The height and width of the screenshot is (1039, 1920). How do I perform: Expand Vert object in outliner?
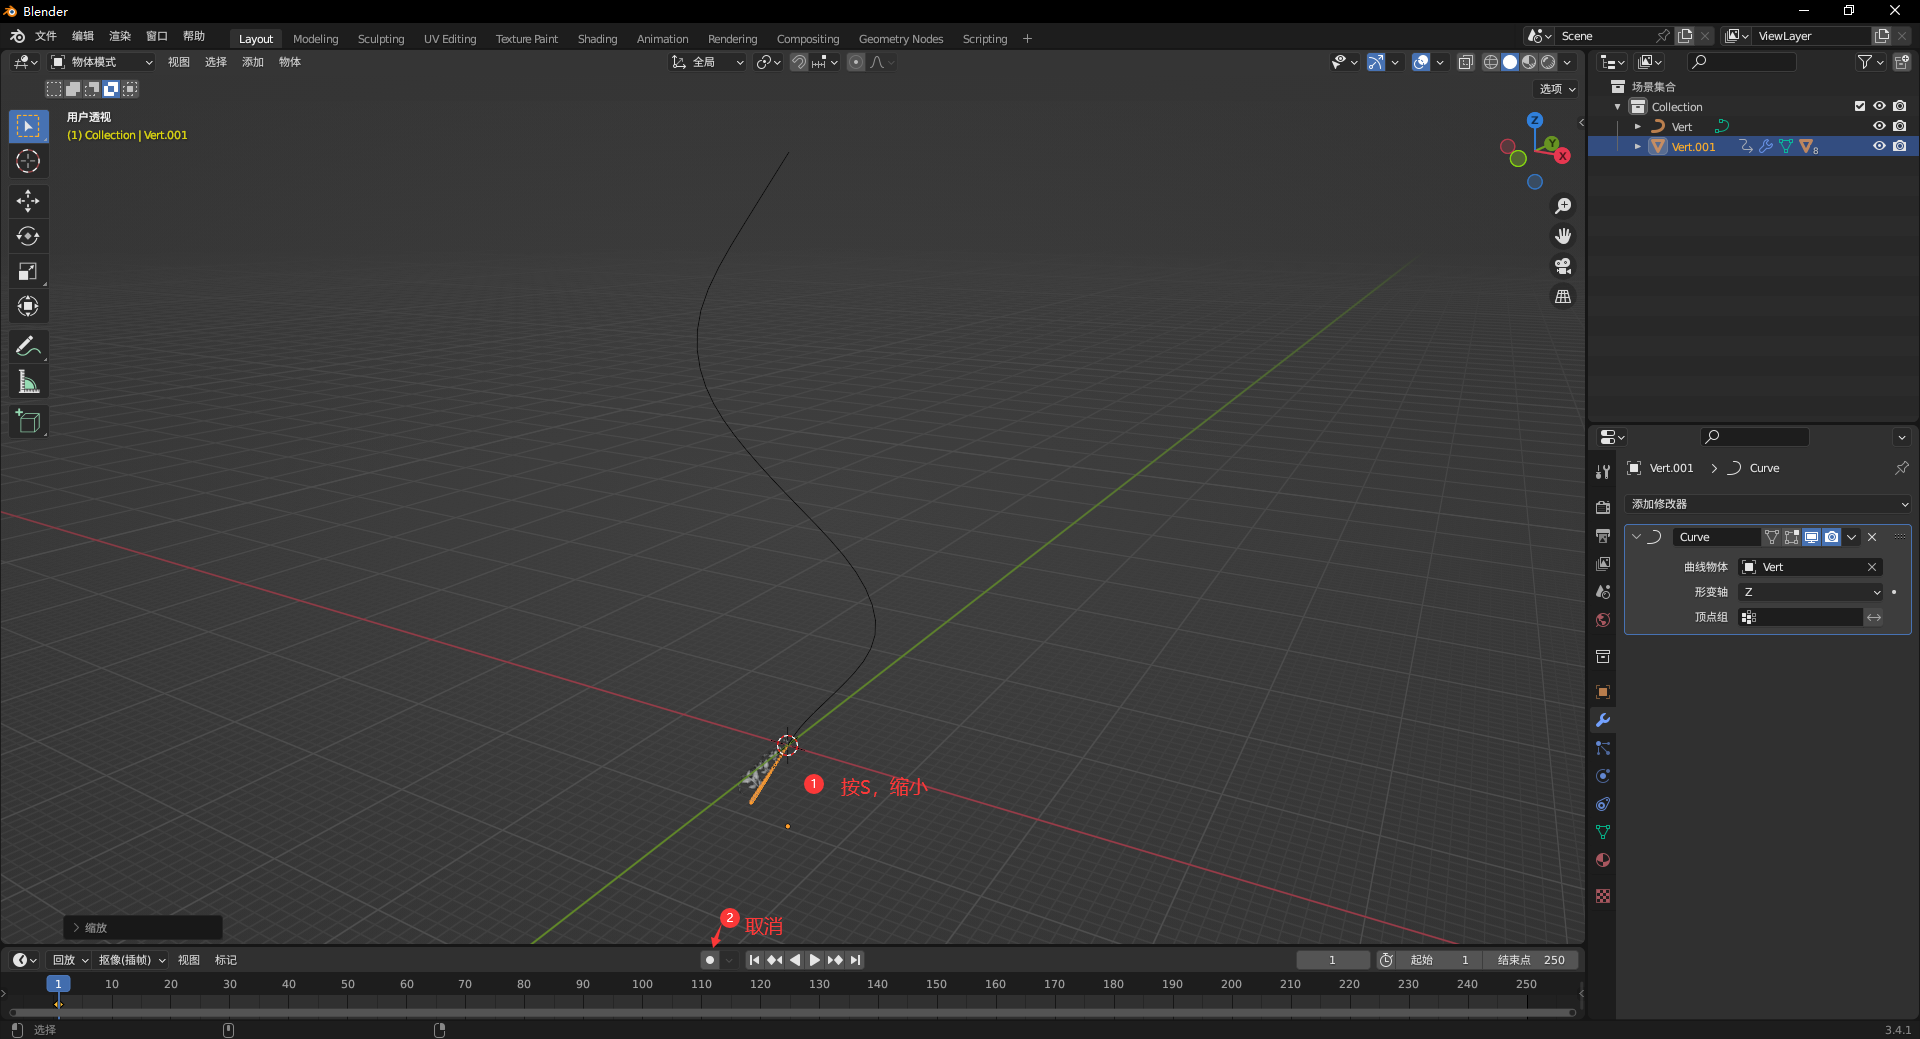pyautogui.click(x=1638, y=126)
